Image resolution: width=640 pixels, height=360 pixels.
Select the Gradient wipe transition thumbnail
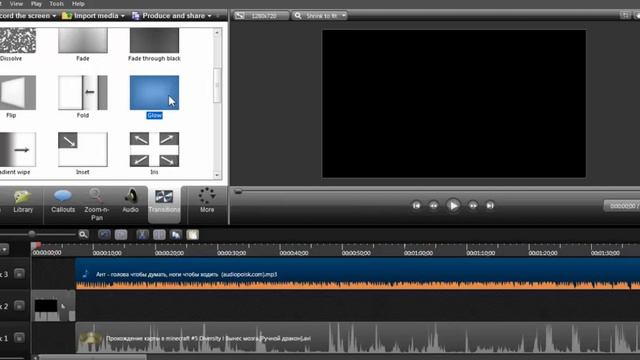pyautogui.click(x=18, y=149)
